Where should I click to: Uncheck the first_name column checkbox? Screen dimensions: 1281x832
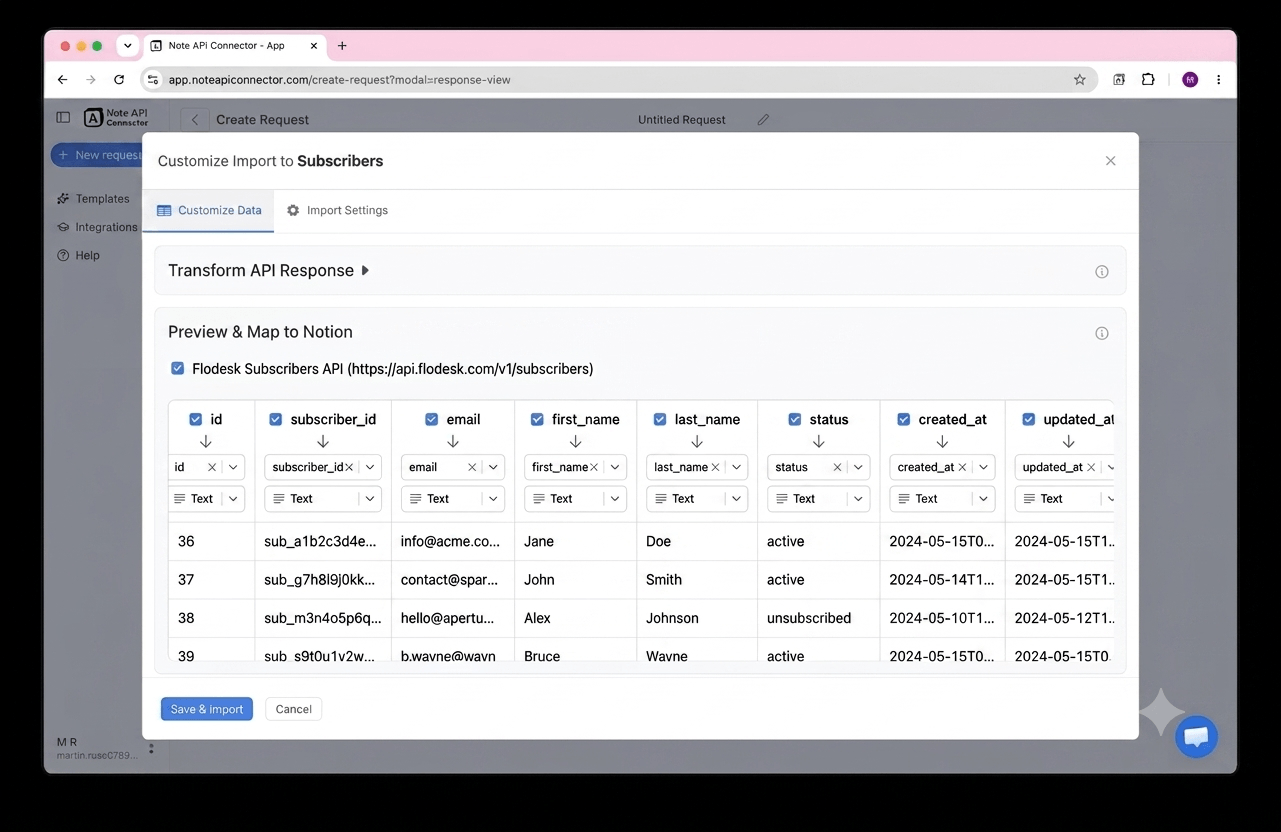pyautogui.click(x=537, y=420)
